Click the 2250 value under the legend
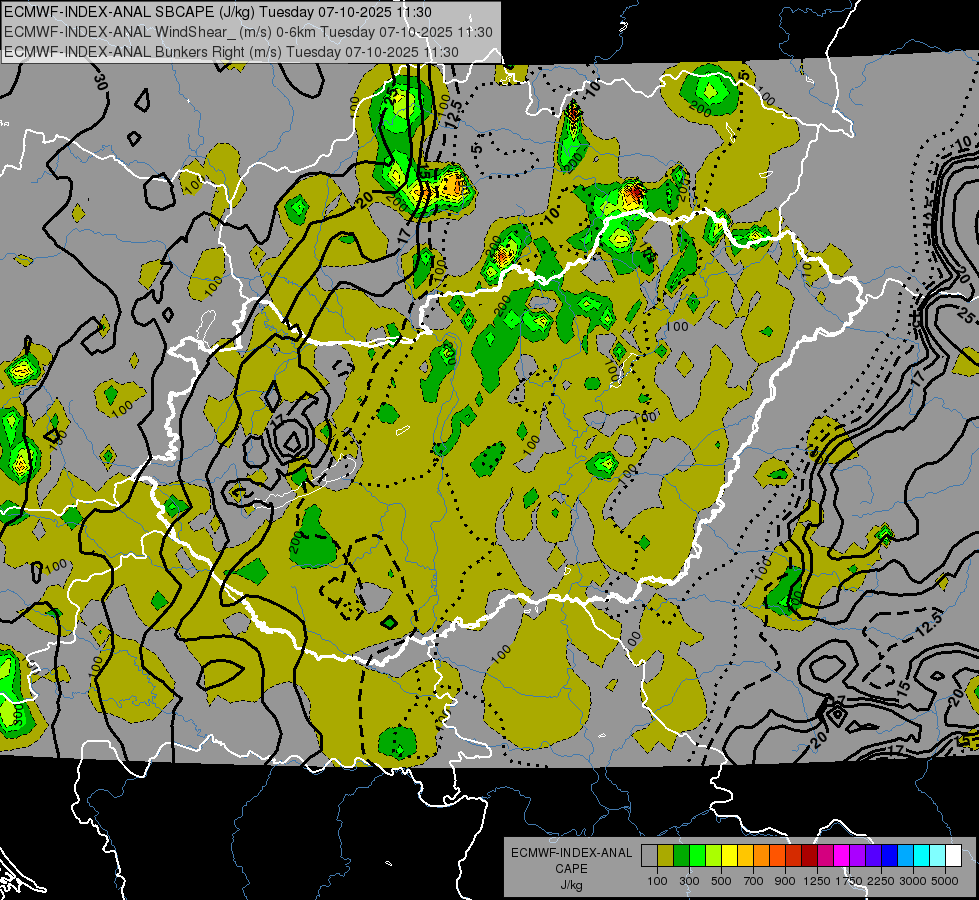This screenshot has width=979, height=900. pos(881,881)
